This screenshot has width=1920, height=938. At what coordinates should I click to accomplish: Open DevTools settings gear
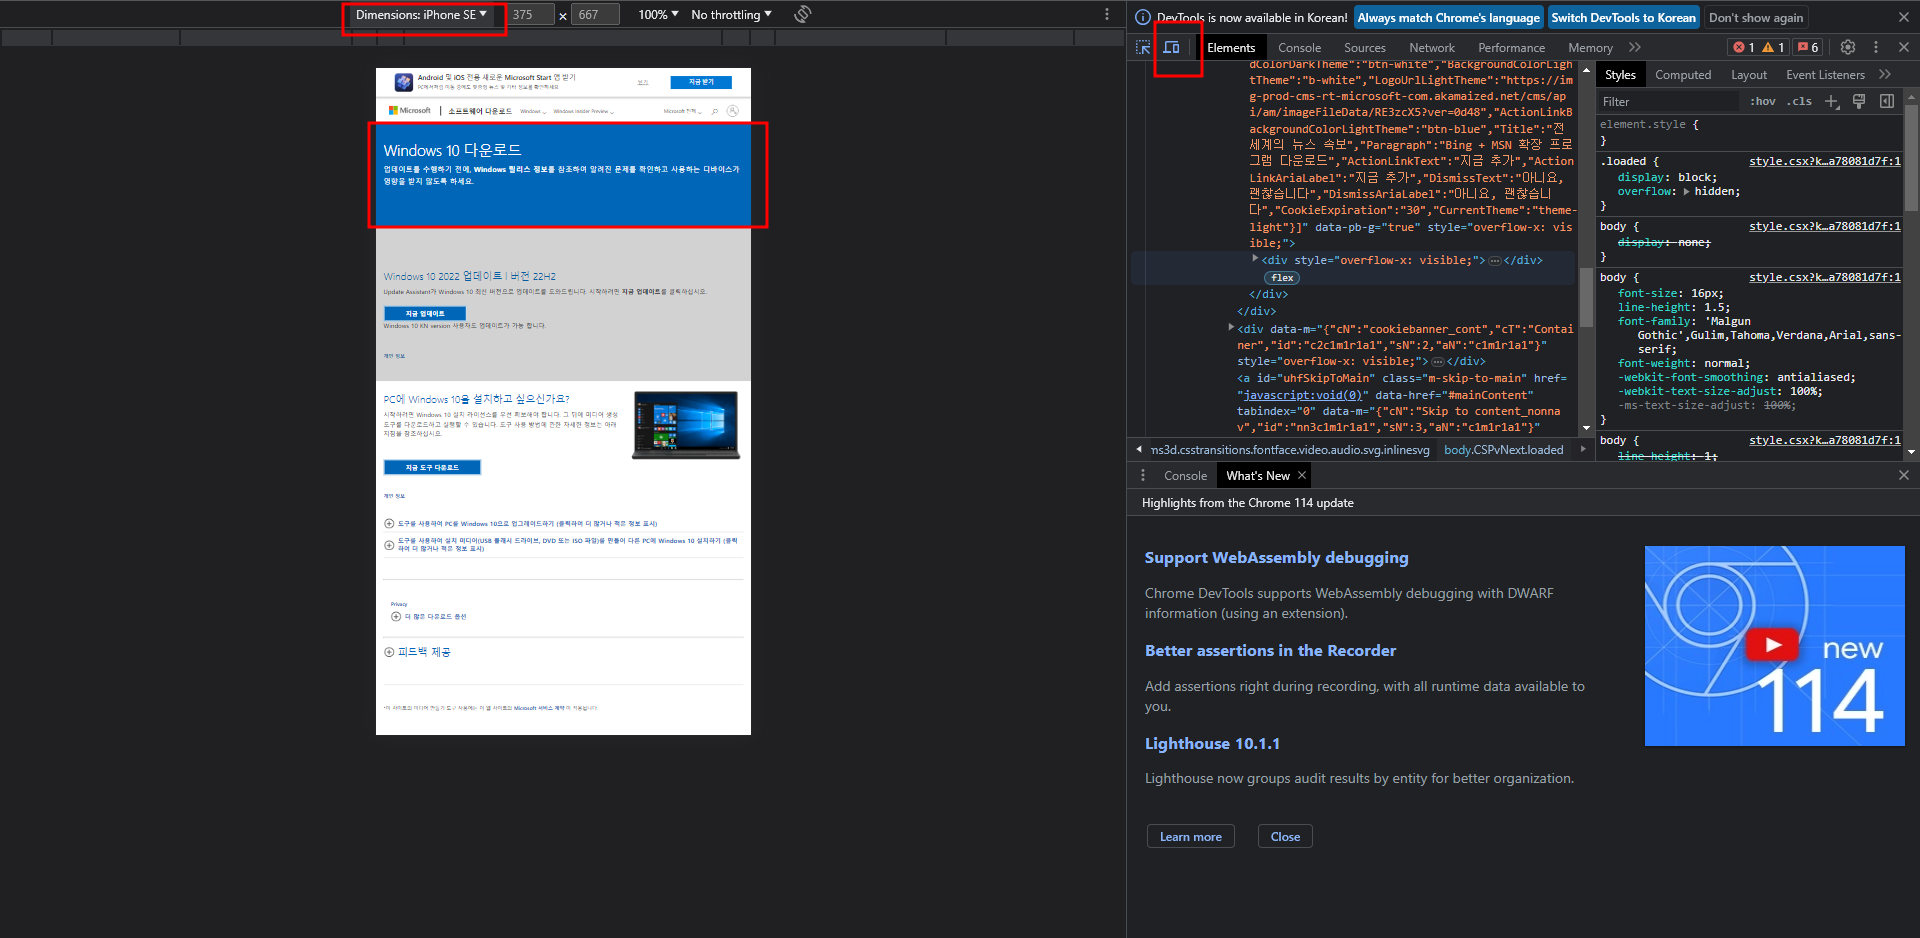click(1848, 47)
